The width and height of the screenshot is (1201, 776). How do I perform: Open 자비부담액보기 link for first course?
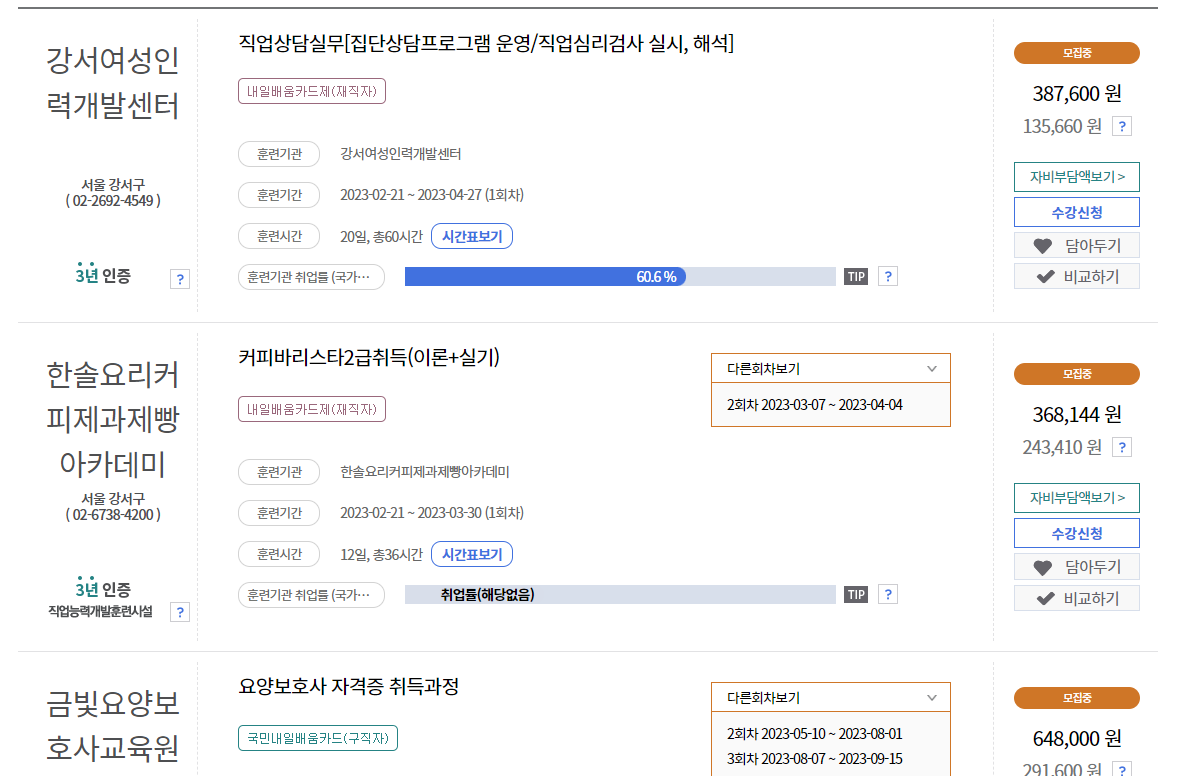(x=1076, y=176)
